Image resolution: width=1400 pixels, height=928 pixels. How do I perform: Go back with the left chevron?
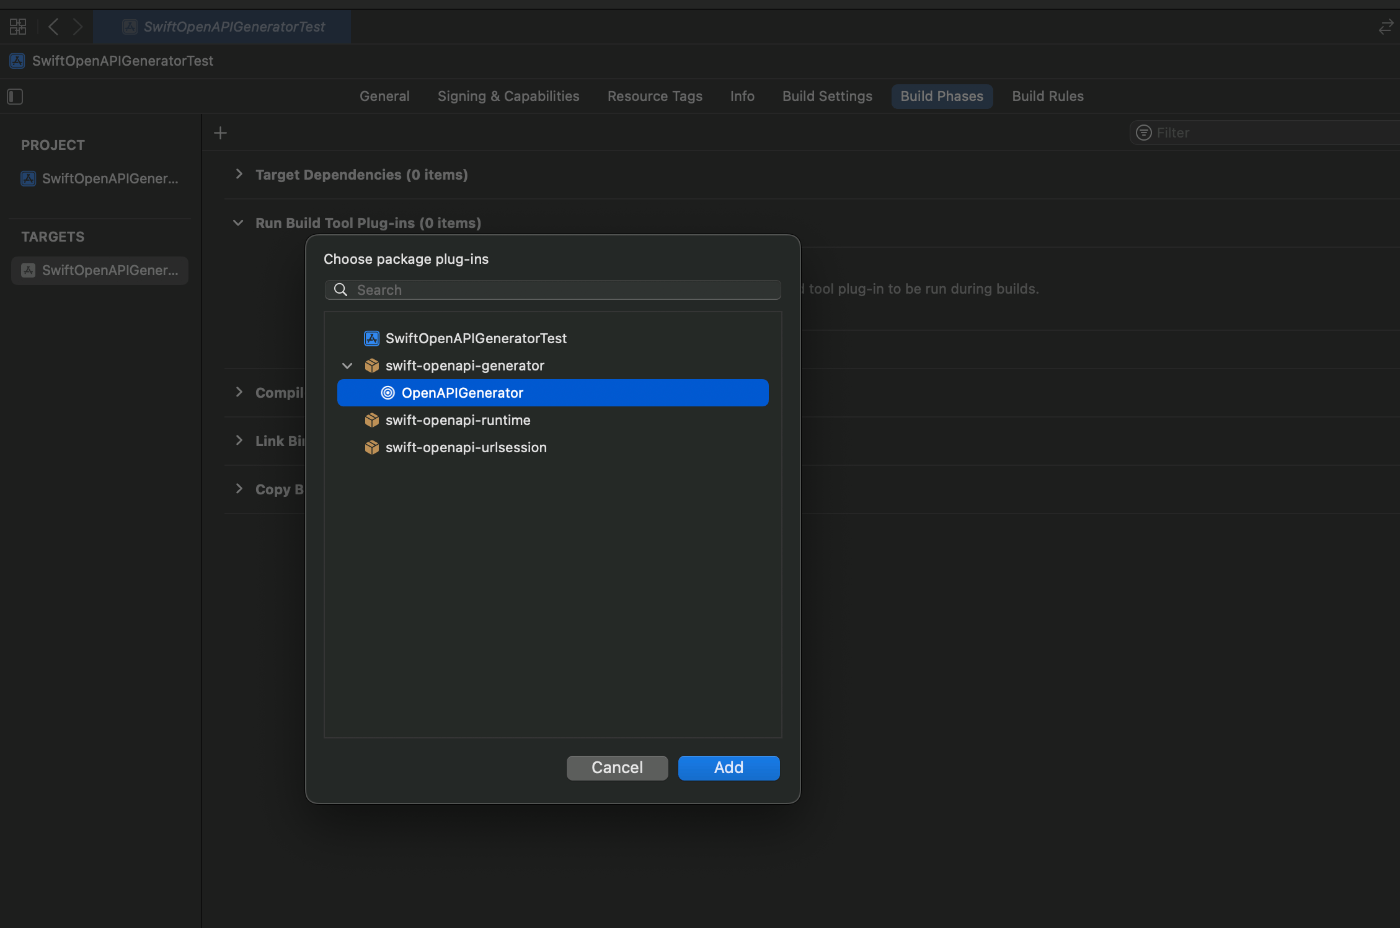coord(54,27)
